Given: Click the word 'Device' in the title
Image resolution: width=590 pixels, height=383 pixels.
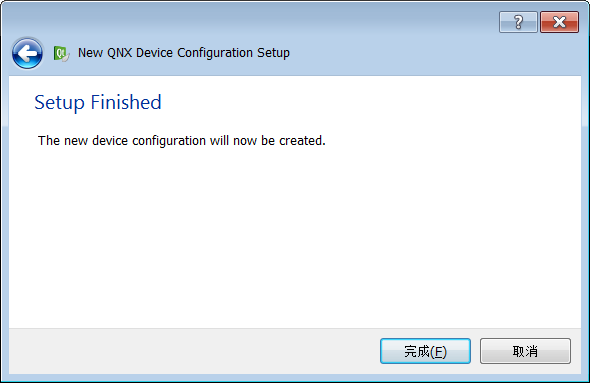Looking at the screenshot, I should pyautogui.click(x=155, y=53).
